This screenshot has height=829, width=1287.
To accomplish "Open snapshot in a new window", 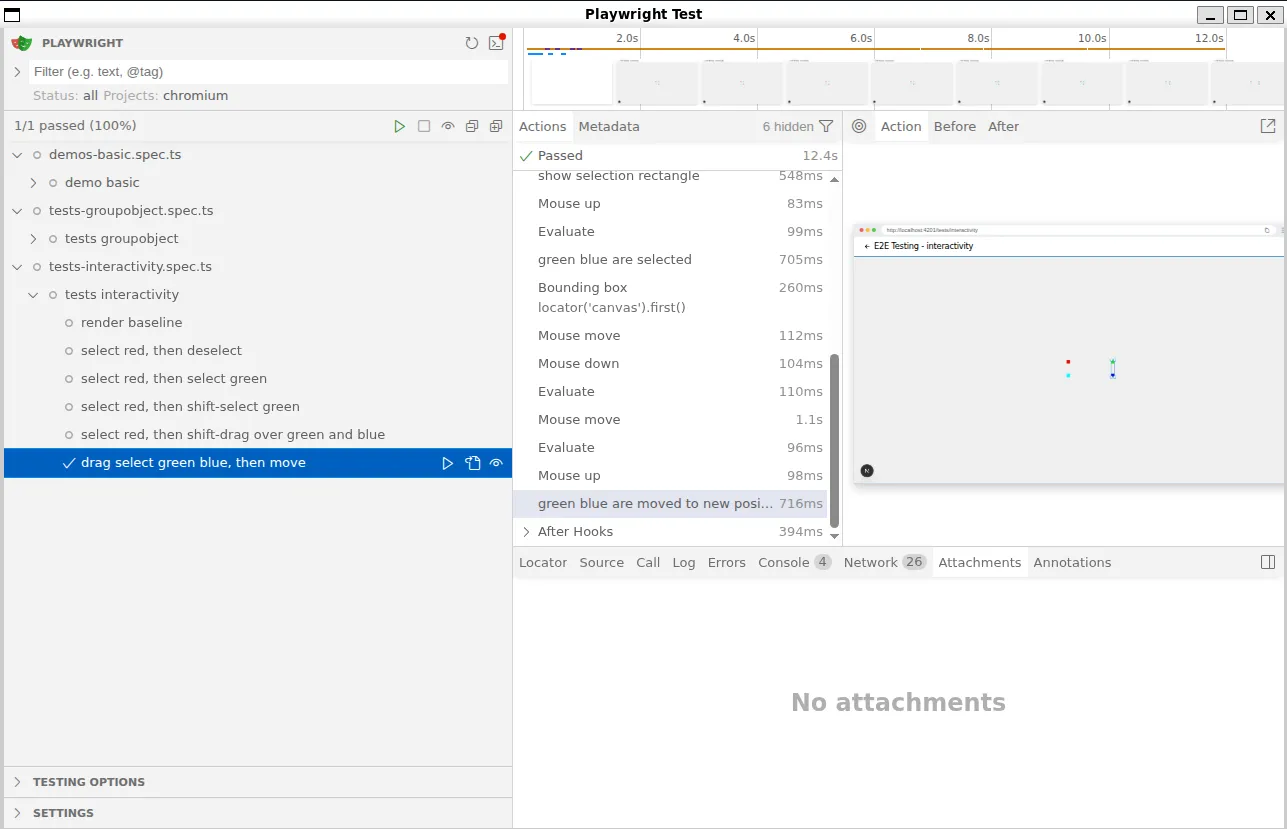I will click(1267, 126).
